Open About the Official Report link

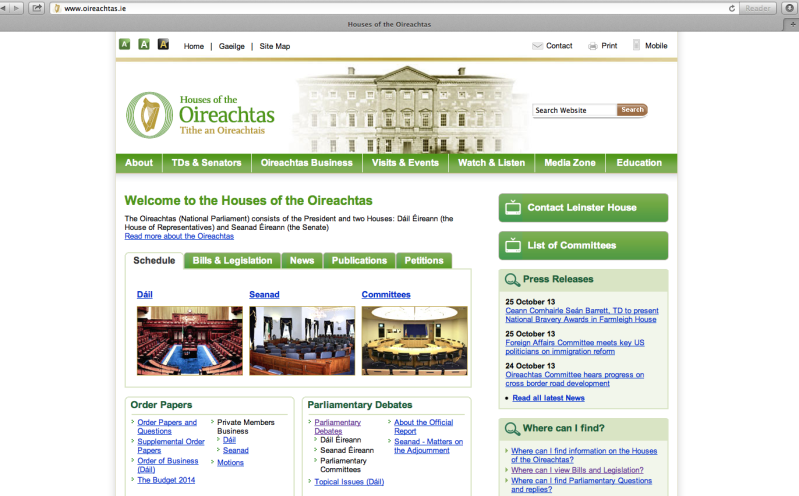423,427
